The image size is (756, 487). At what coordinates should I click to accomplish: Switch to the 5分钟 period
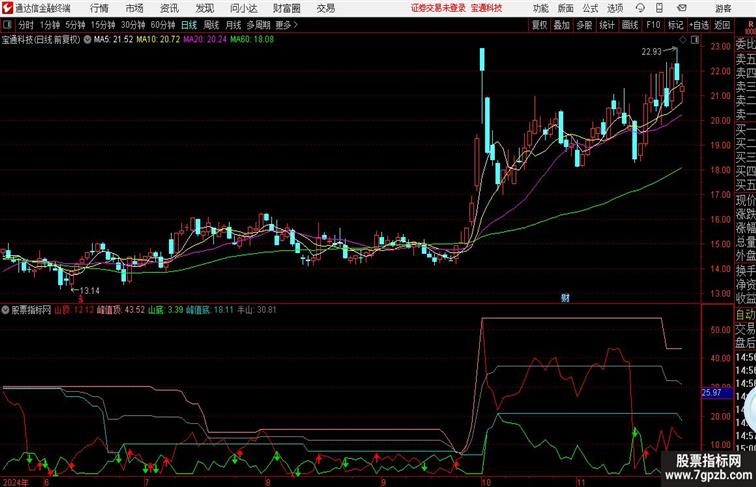[75, 25]
